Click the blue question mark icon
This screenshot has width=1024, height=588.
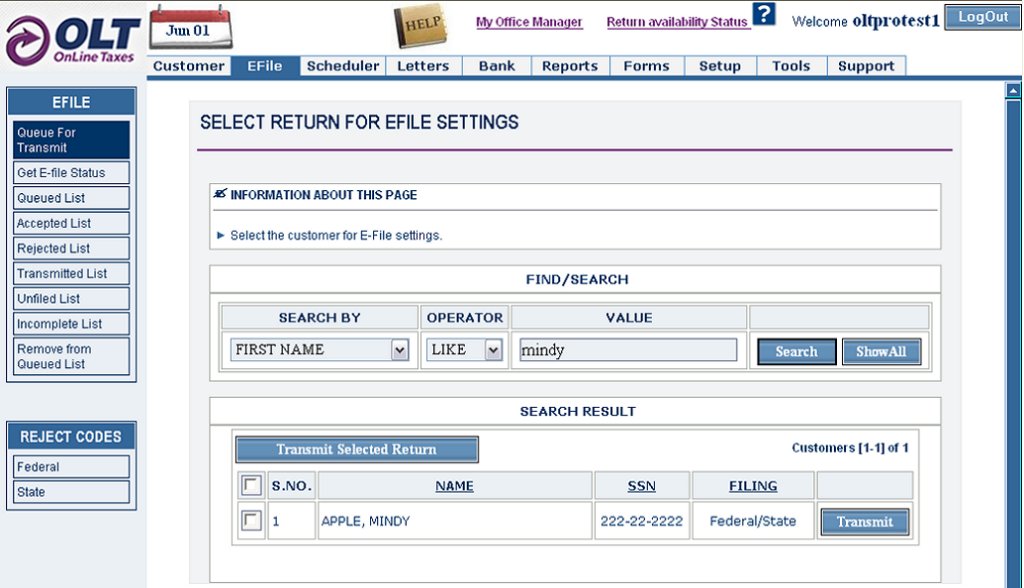click(x=763, y=14)
